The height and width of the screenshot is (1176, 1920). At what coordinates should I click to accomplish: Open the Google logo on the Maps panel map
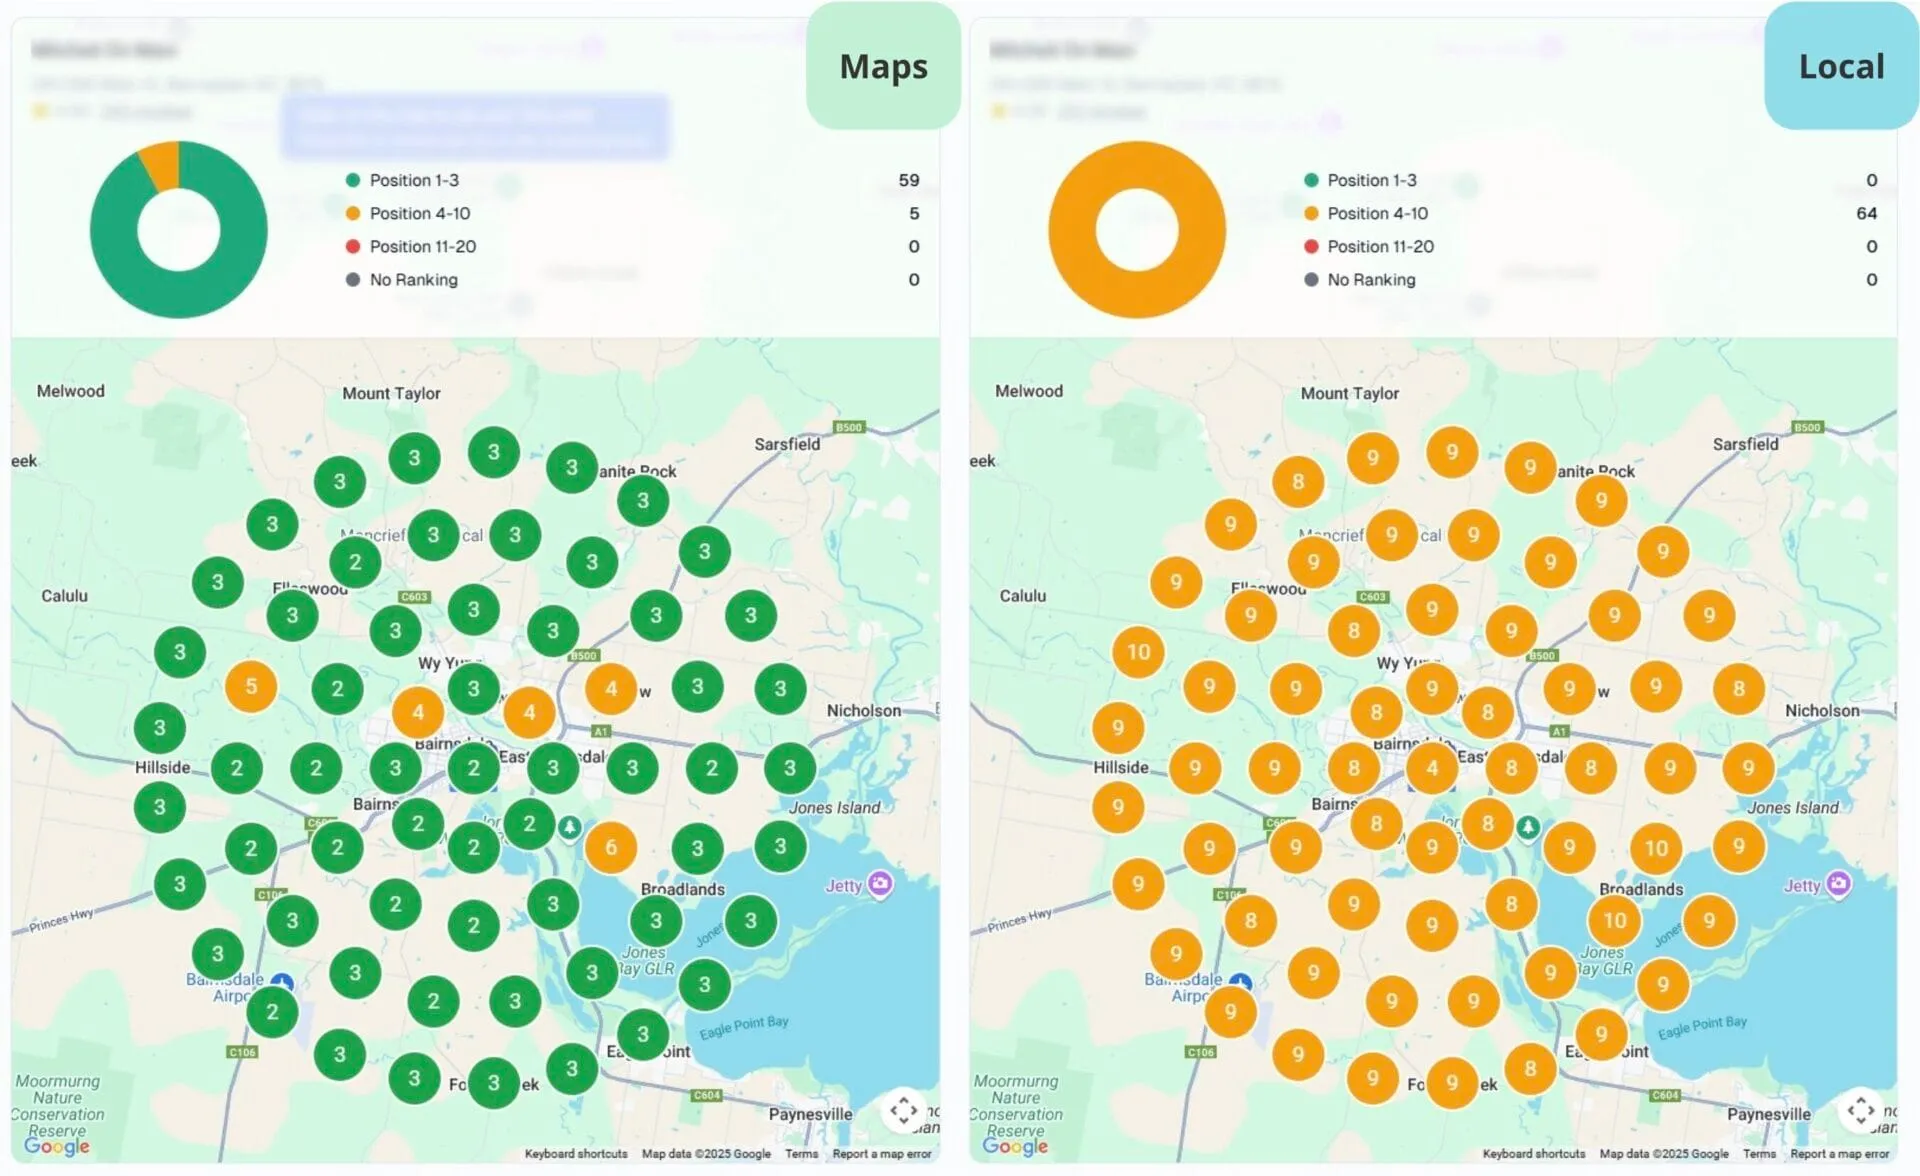point(57,1147)
